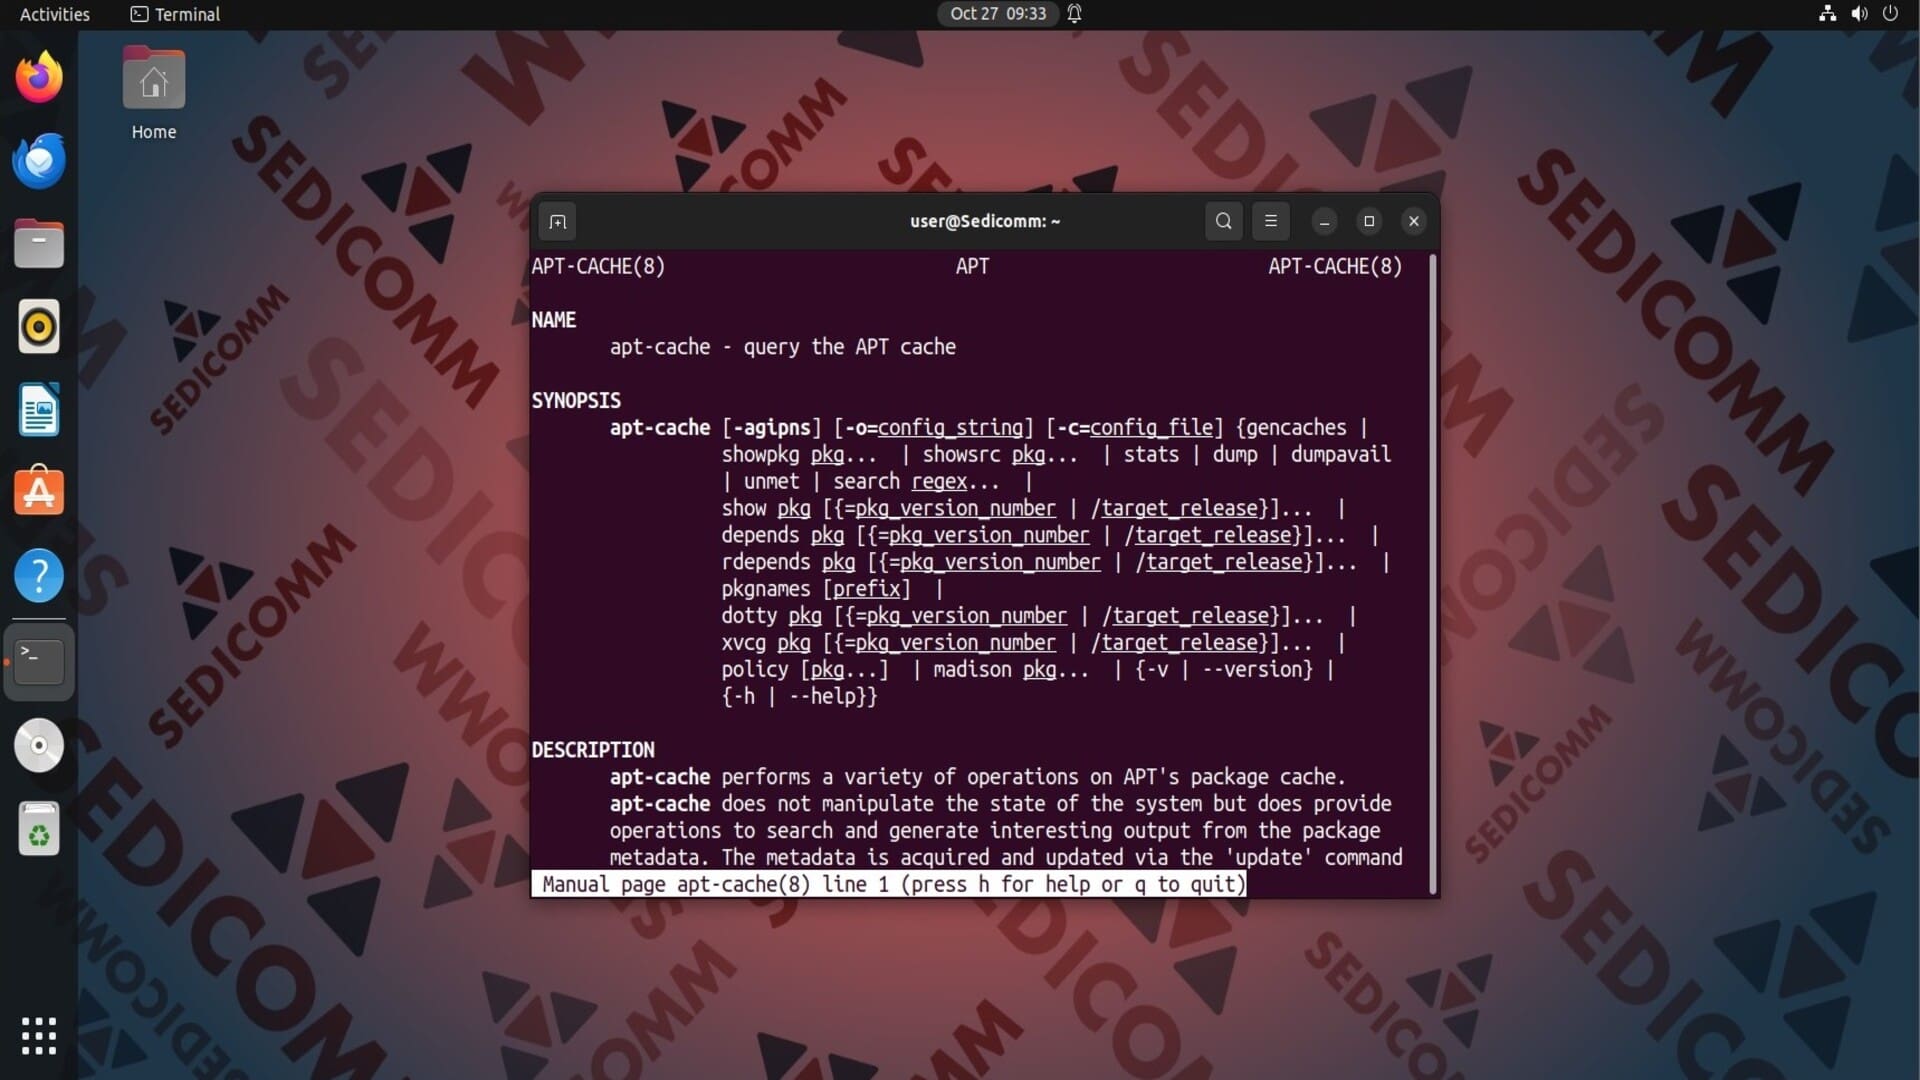The height and width of the screenshot is (1080, 1920).
Task: Open the Terminal app menu in top bar
Action: 176,14
